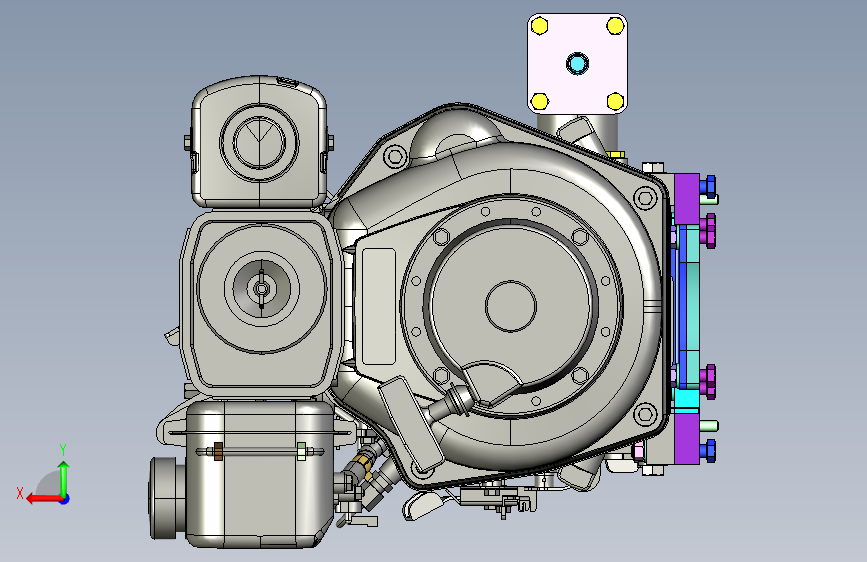867x562 pixels.
Task: Select the rectangular label plate on the shroud
Action: [379, 306]
